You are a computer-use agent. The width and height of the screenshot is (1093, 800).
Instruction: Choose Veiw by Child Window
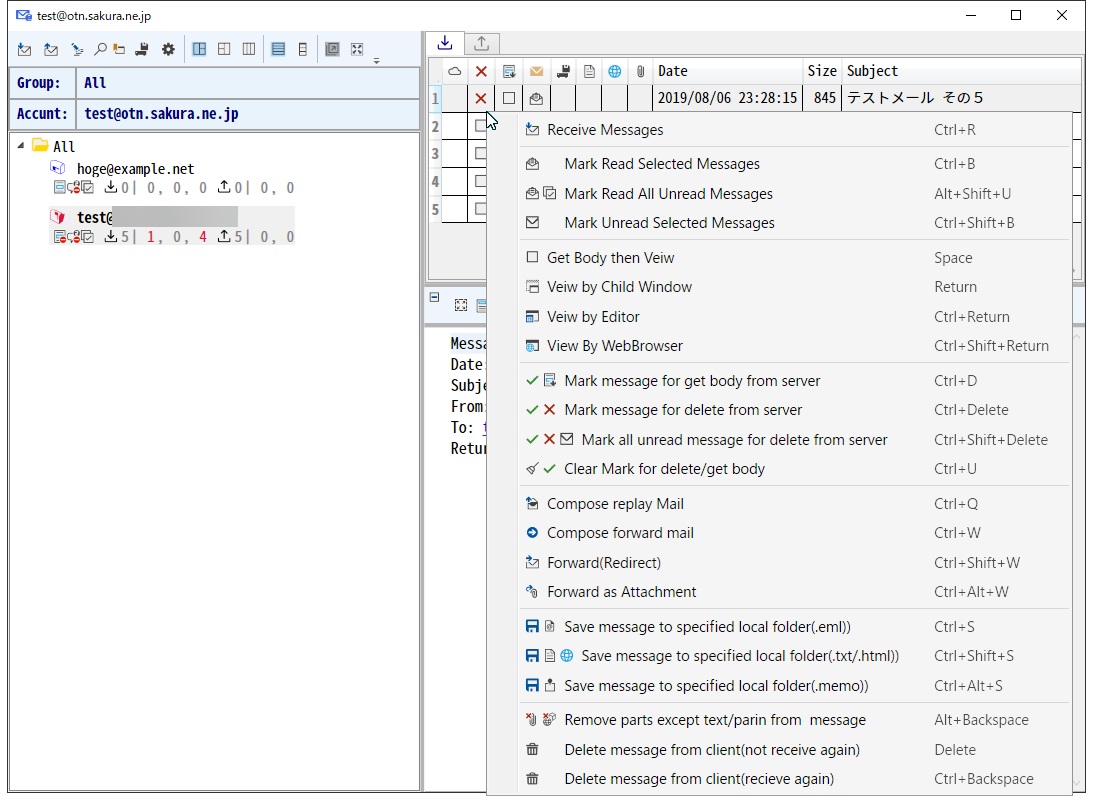point(795,287)
